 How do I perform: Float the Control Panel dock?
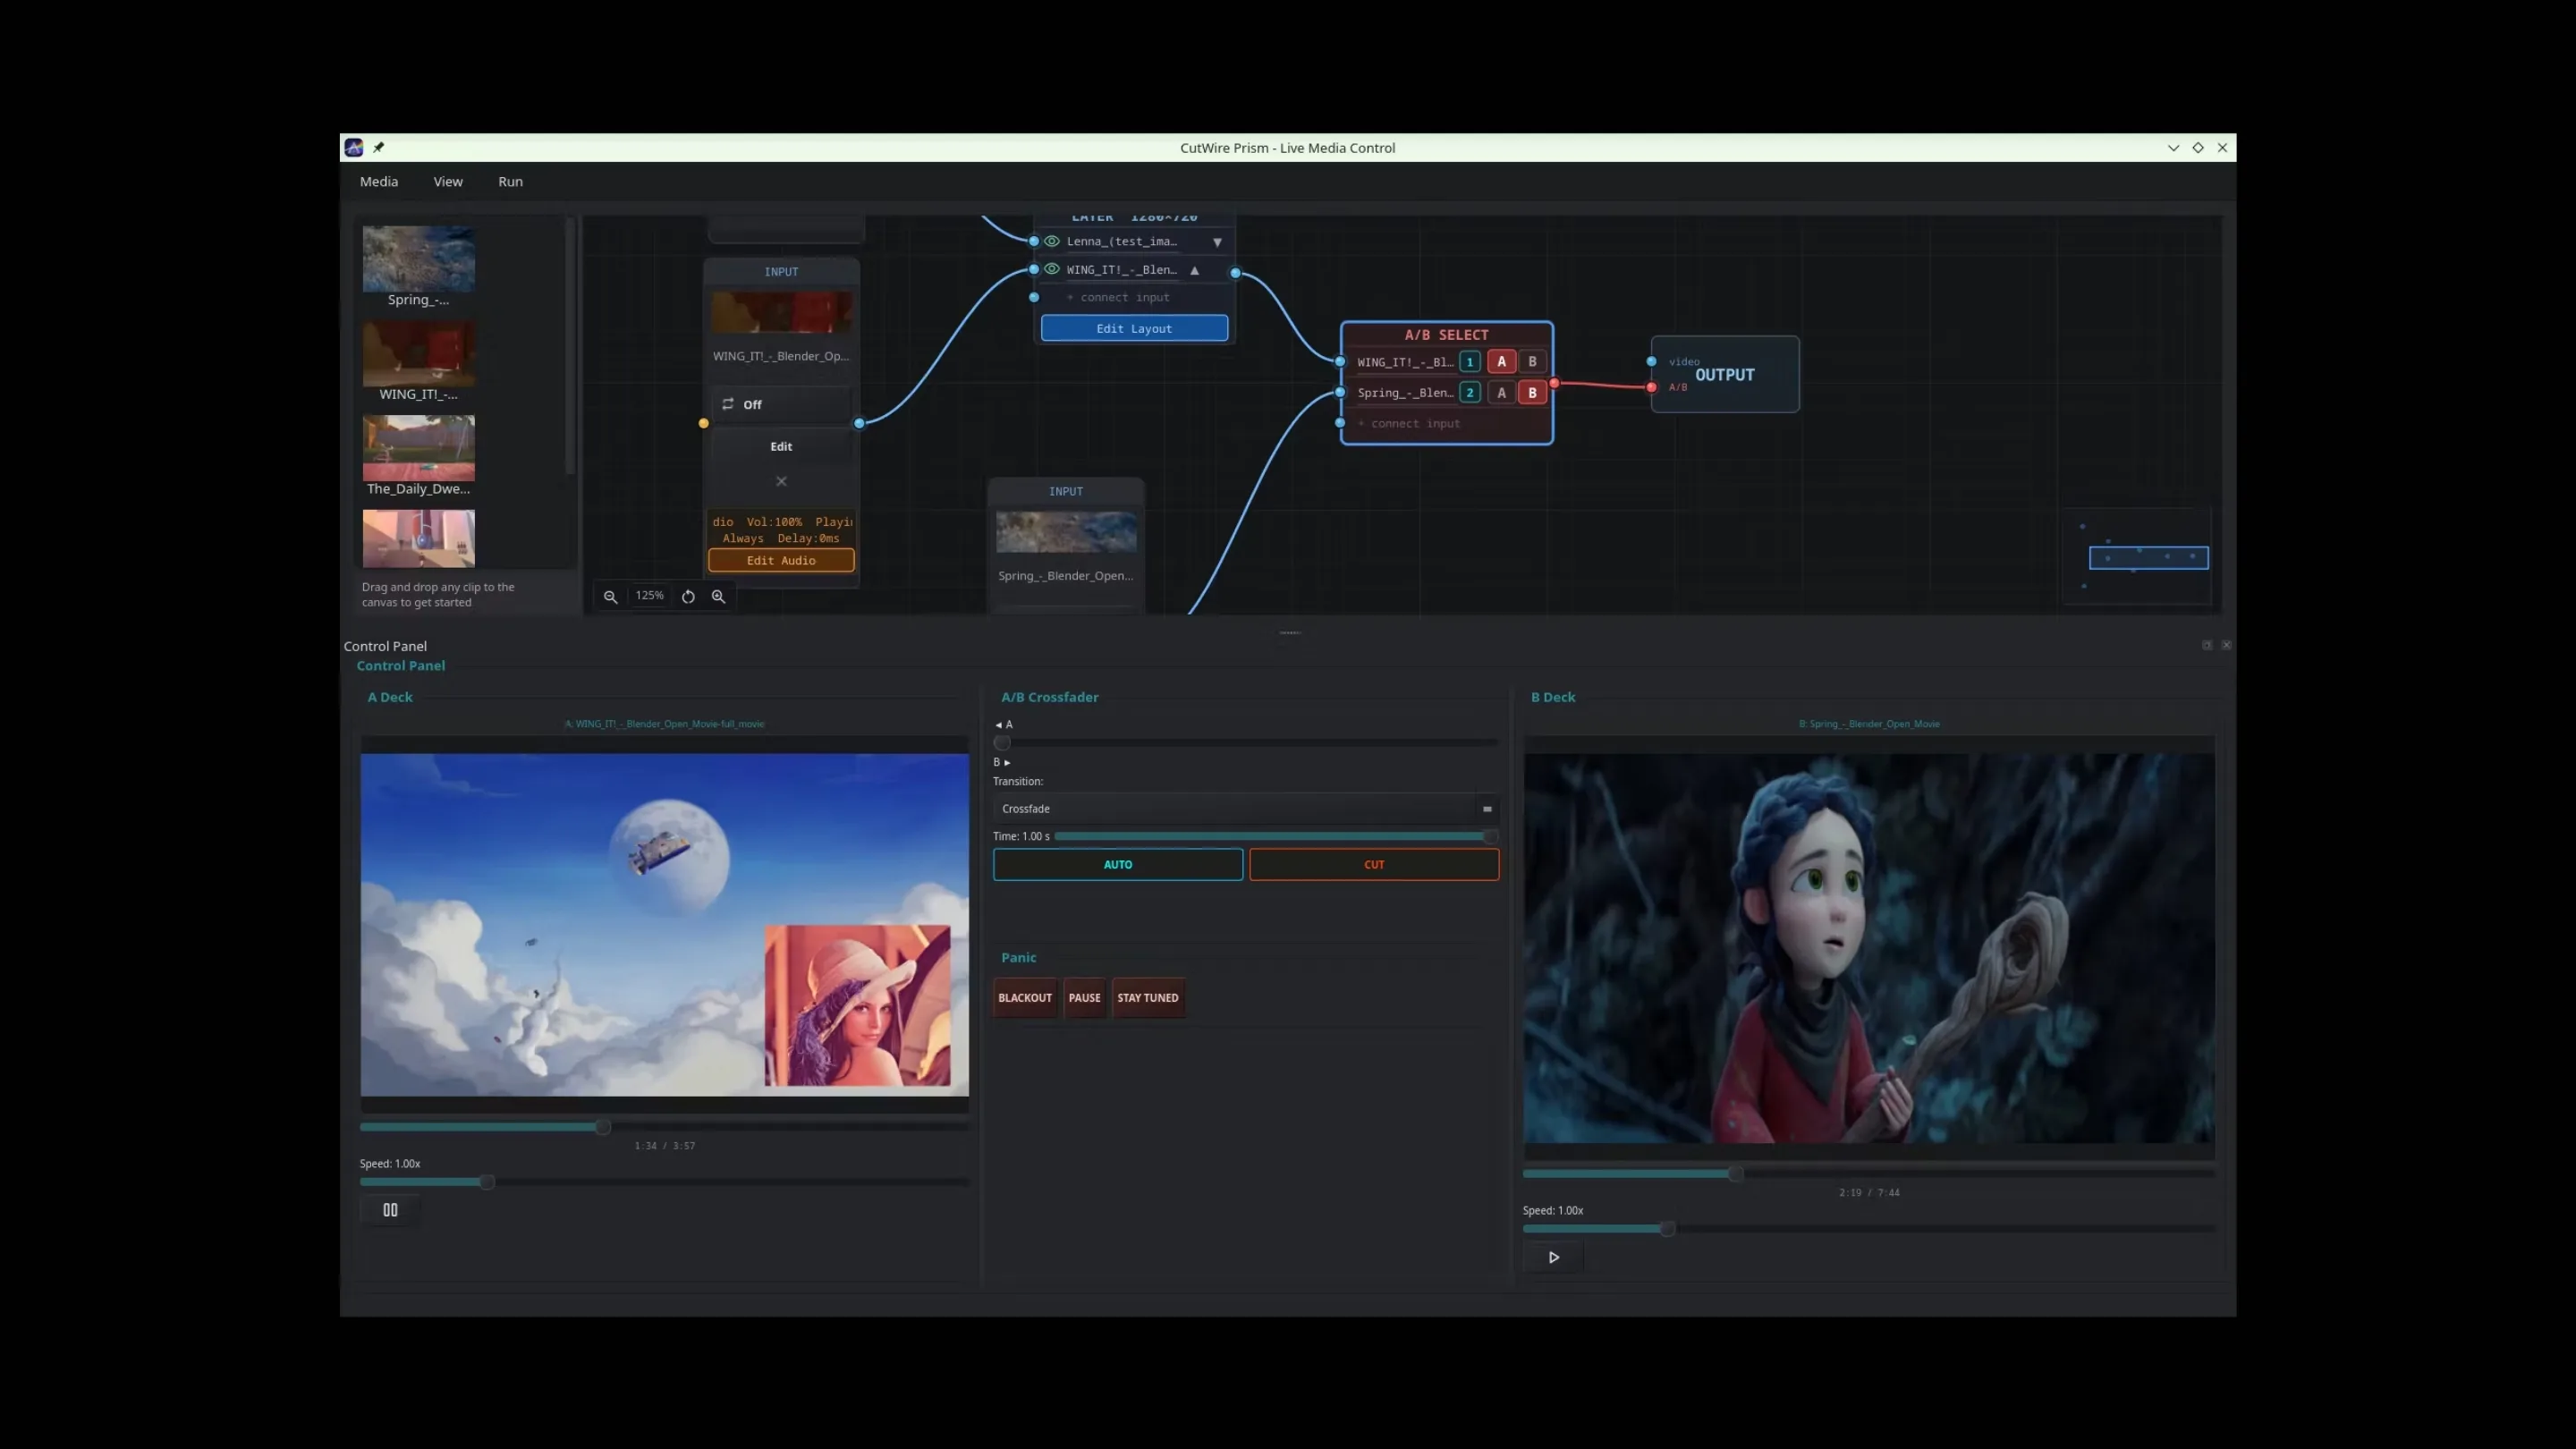pos(2207,645)
